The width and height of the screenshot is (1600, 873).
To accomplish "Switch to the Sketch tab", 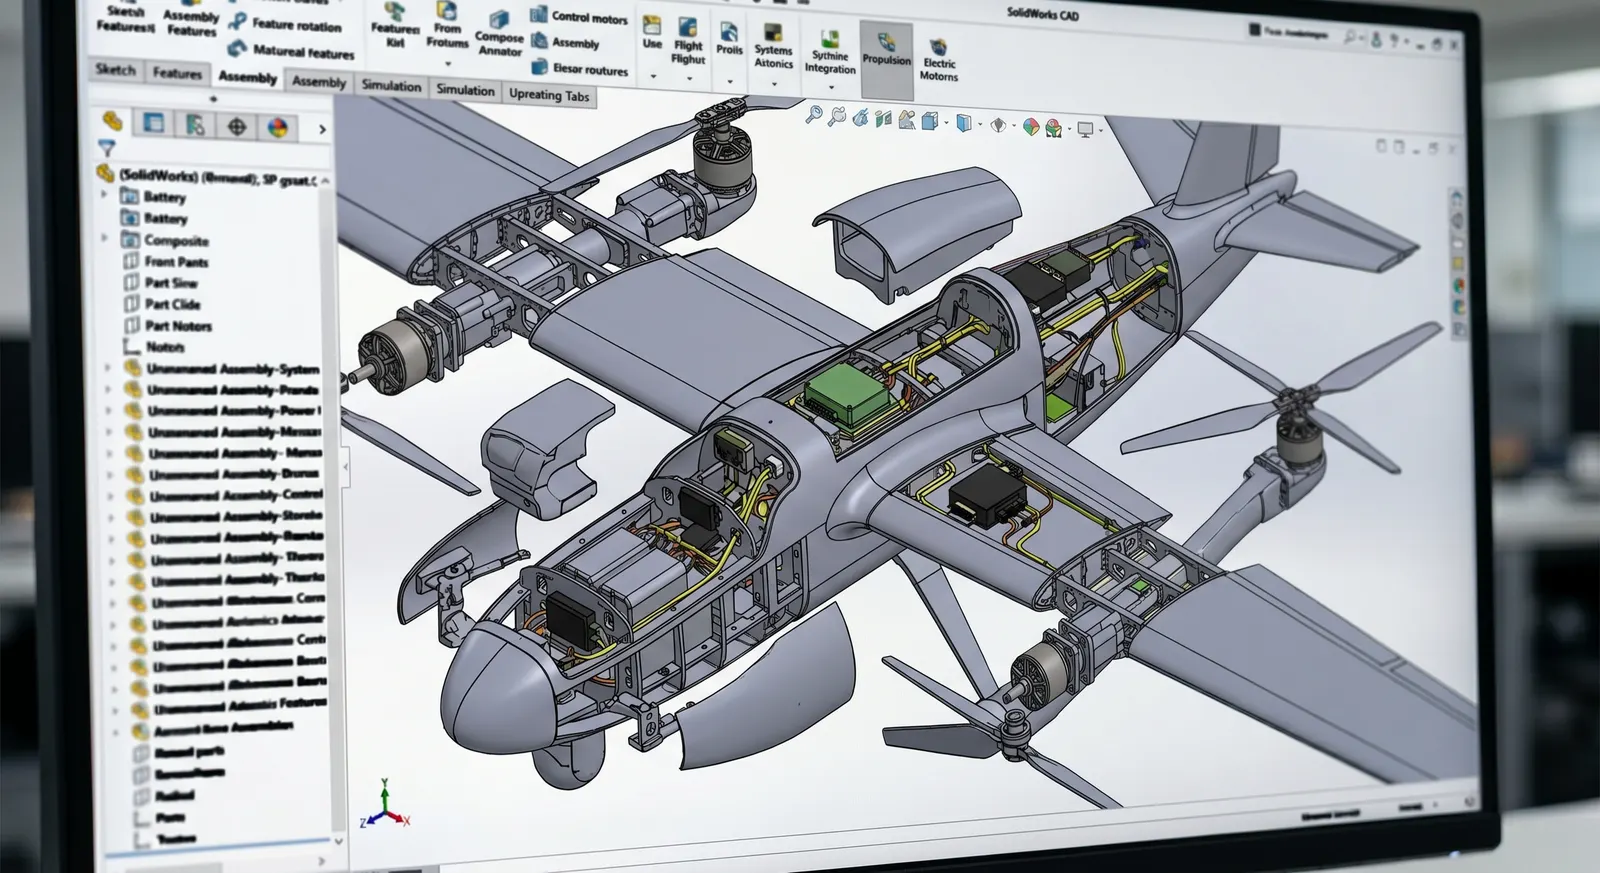I will (115, 70).
